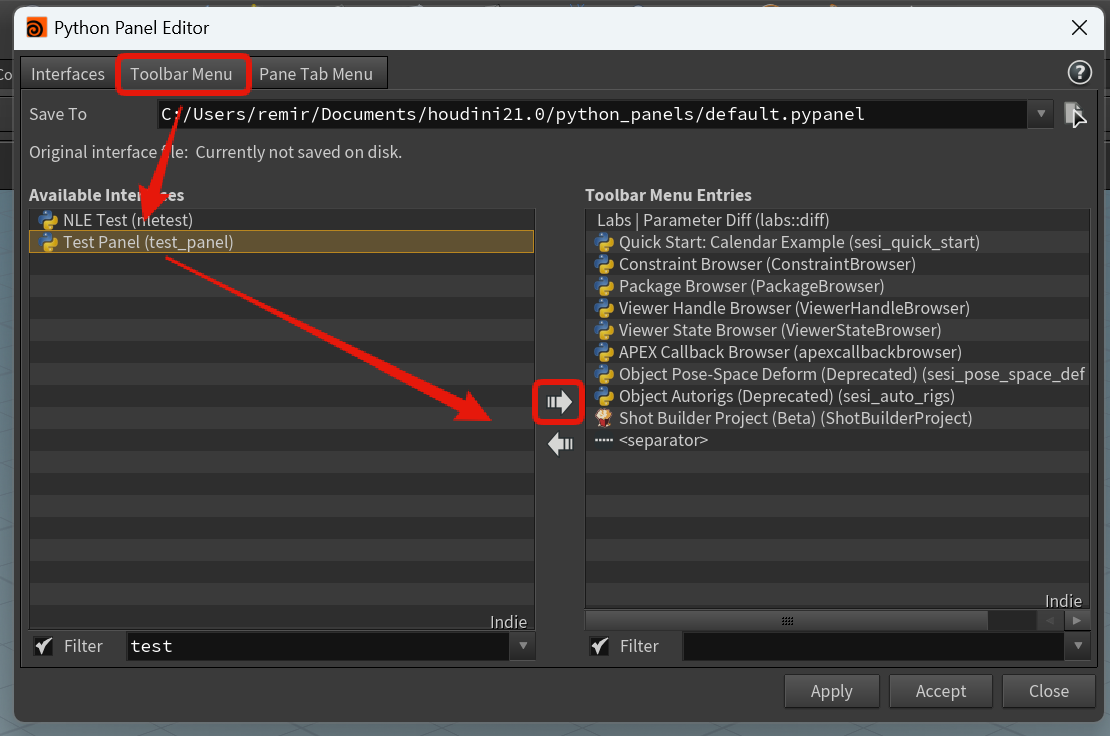This screenshot has height=736, width=1110.
Task: Open the help question mark icon
Action: (x=1079, y=72)
